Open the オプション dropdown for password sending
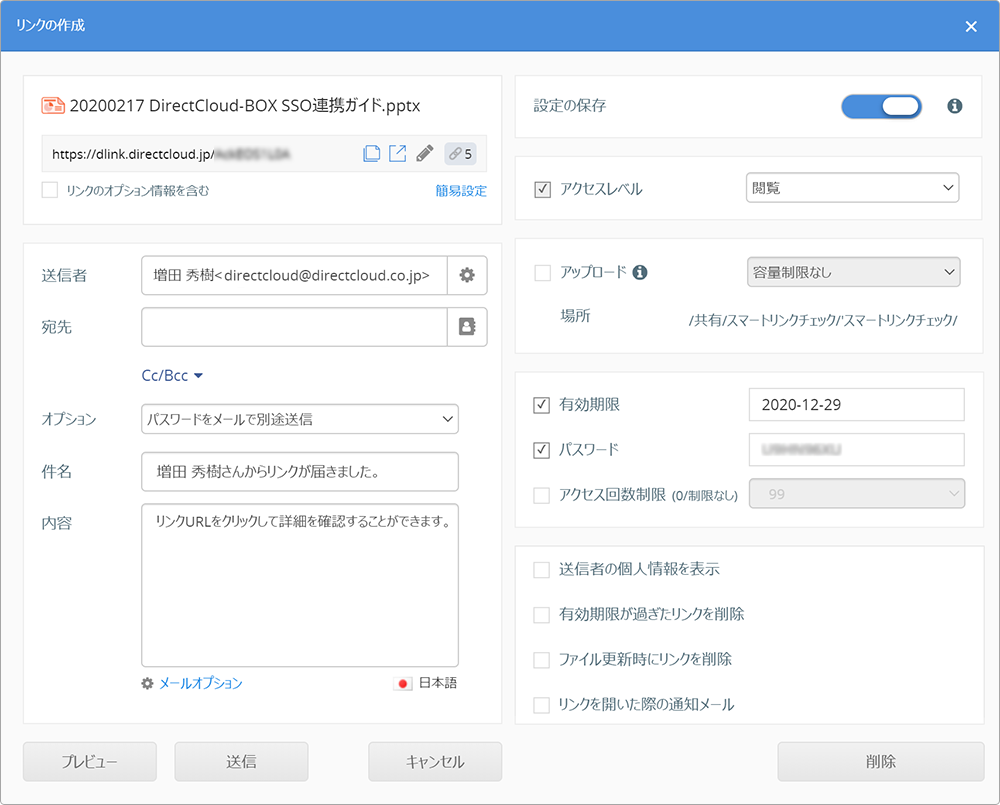The image size is (1000, 805). pos(300,419)
